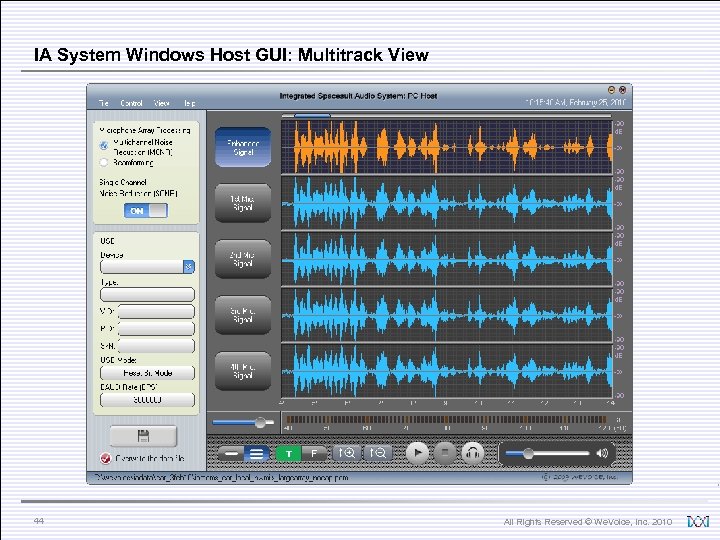Click the USB Mode value button

[147, 373]
